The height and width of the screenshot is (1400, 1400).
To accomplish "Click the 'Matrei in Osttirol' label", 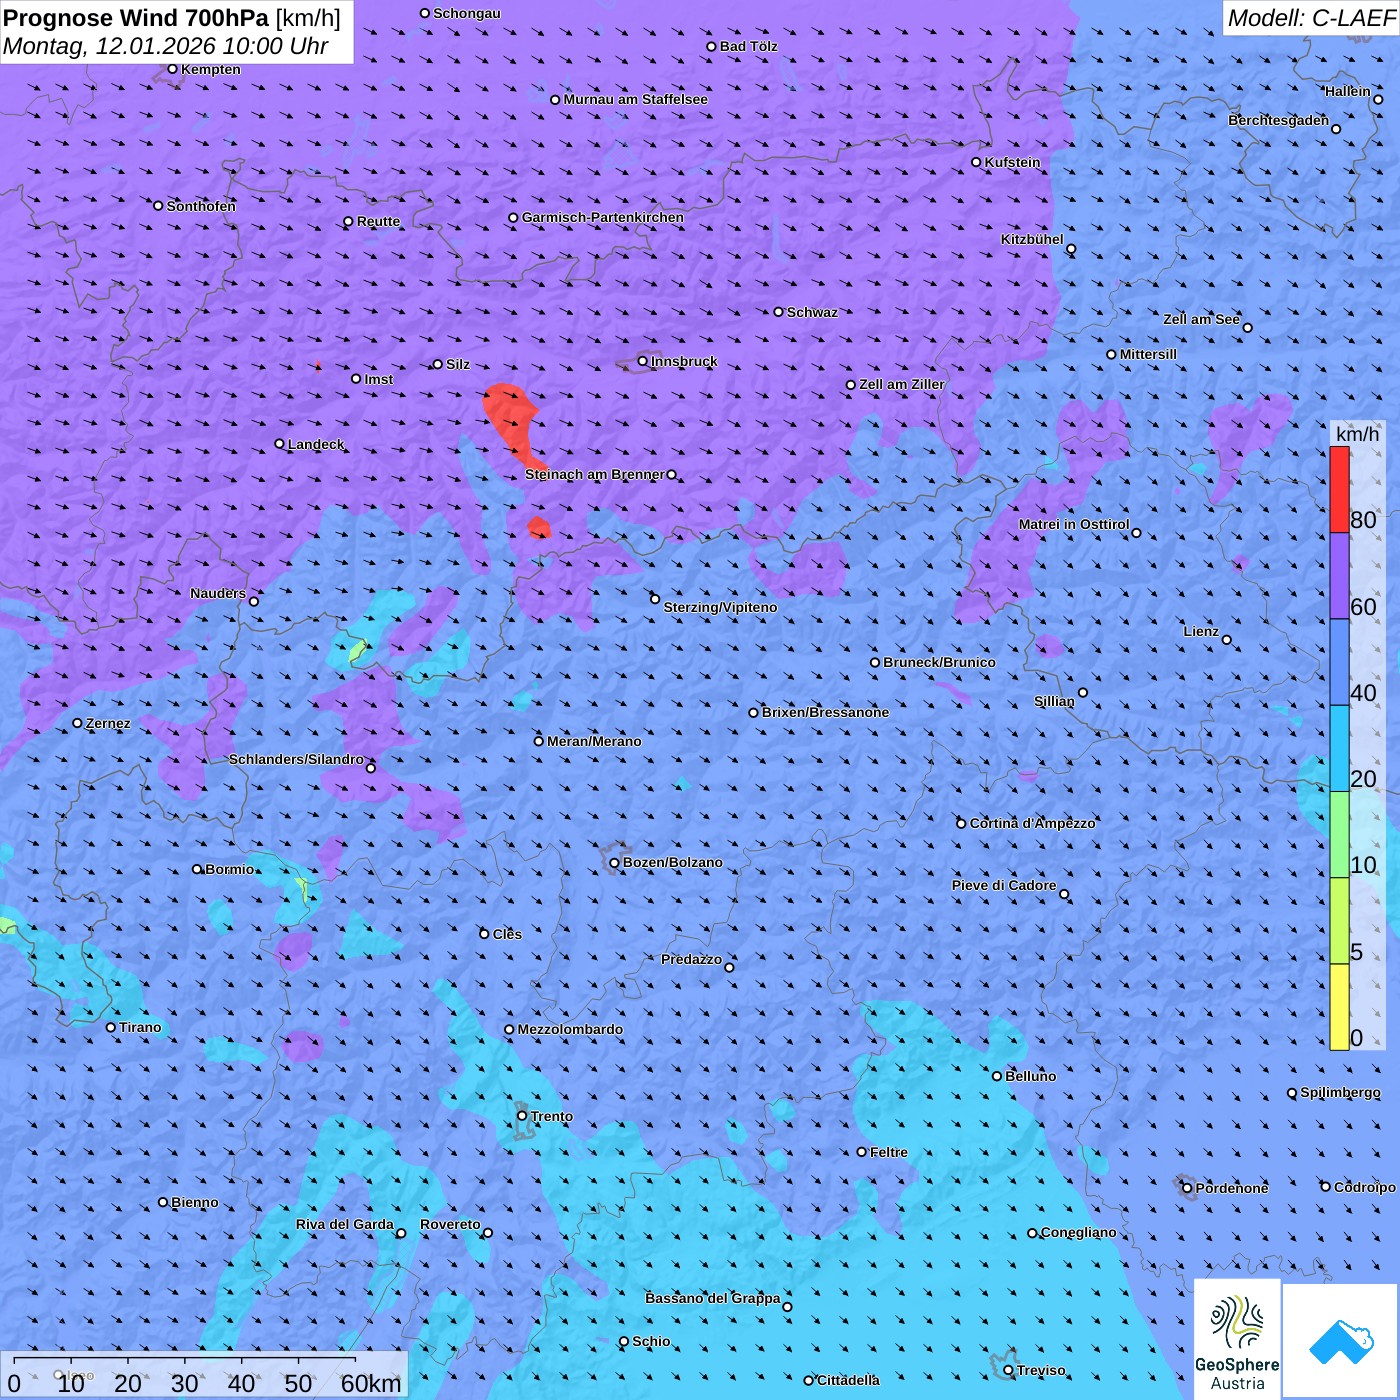I will (x=1074, y=524).
